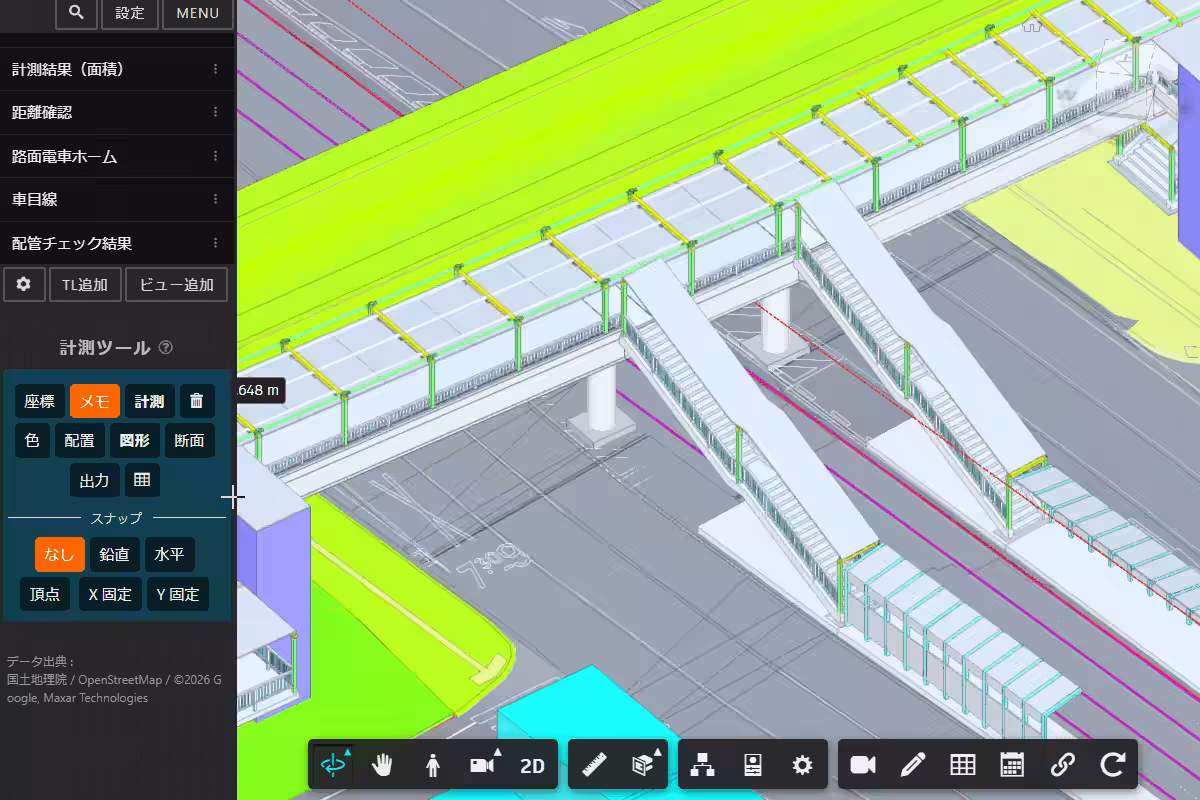Screen dimensions: 1200x800
Task: Open the 設定 settings button
Action: 130,13
